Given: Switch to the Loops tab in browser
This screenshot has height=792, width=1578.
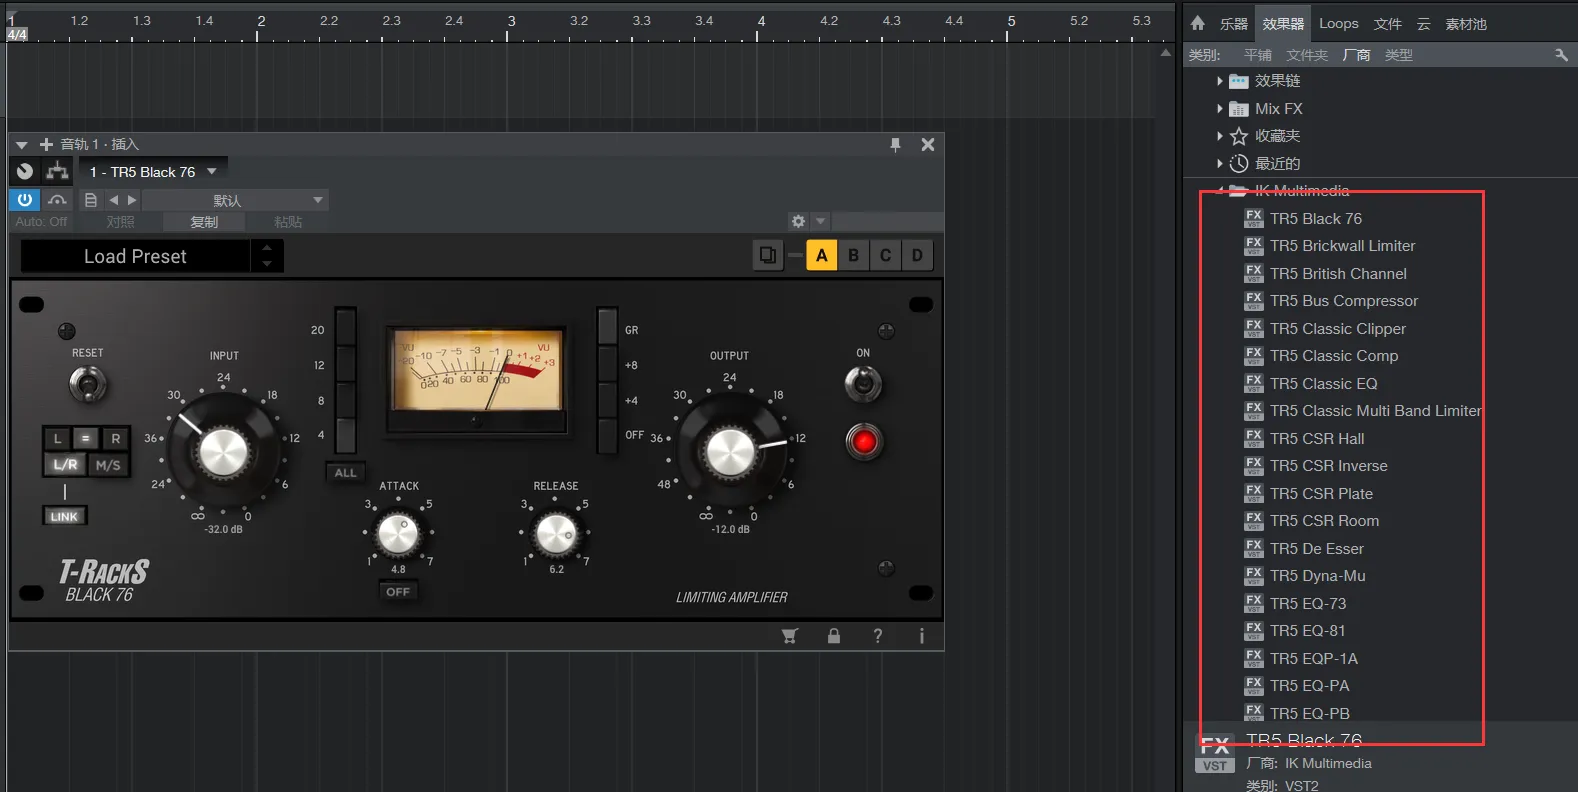Looking at the screenshot, I should coord(1338,23).
